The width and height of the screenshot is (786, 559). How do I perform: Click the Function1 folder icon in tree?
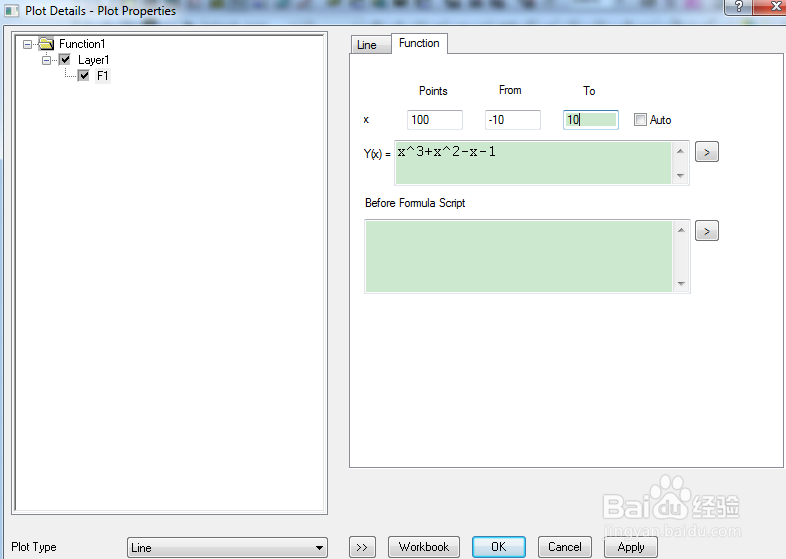(46, 44)
